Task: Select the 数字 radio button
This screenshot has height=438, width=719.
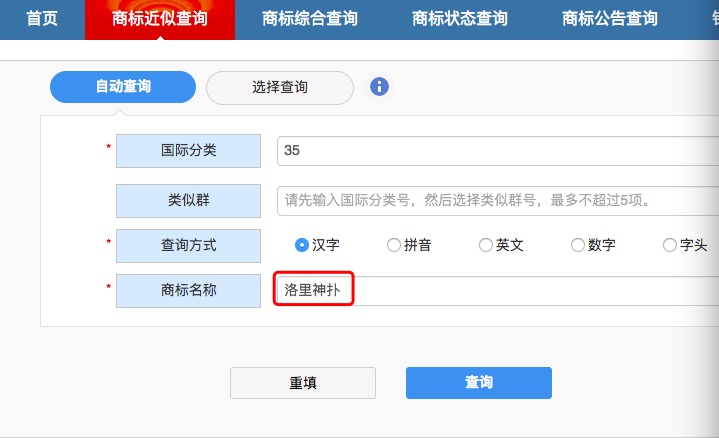Action: tap(577, 245)
